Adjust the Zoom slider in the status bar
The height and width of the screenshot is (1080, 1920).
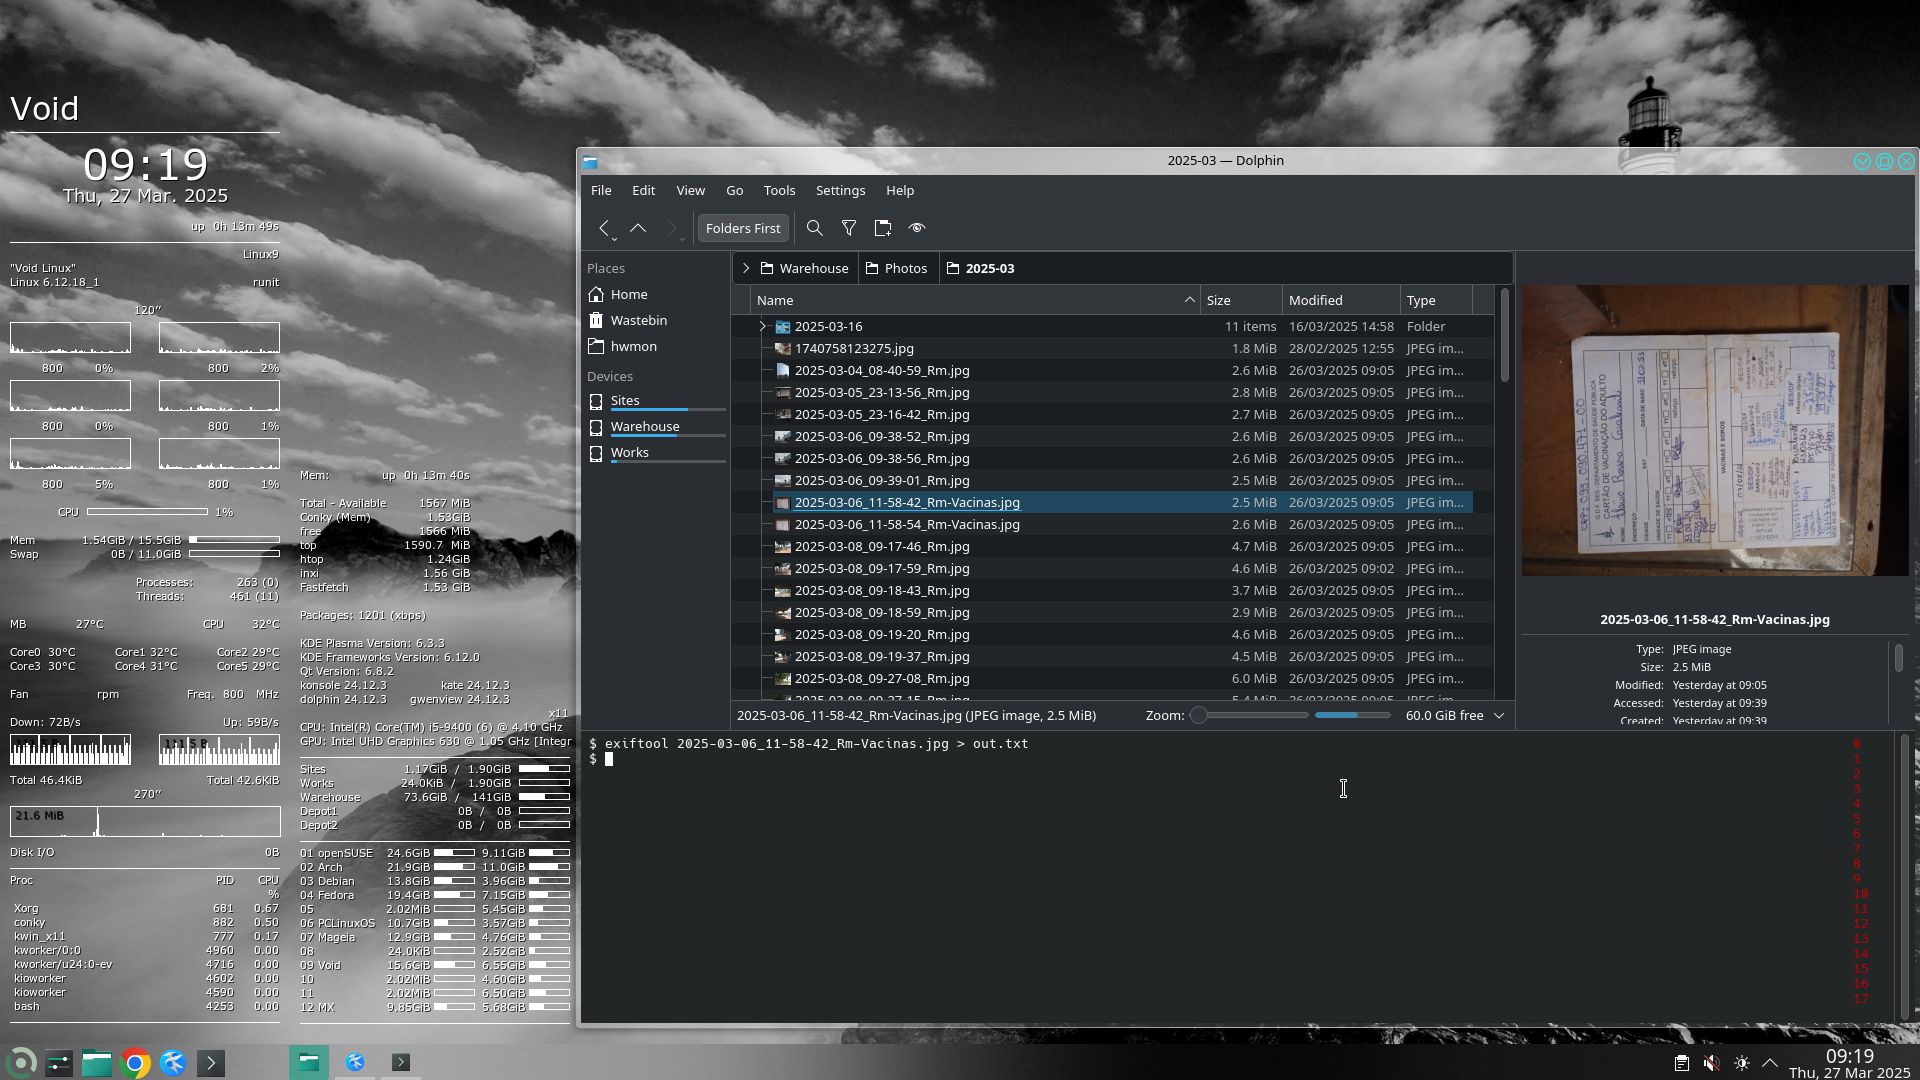(x=1198, y=715)
